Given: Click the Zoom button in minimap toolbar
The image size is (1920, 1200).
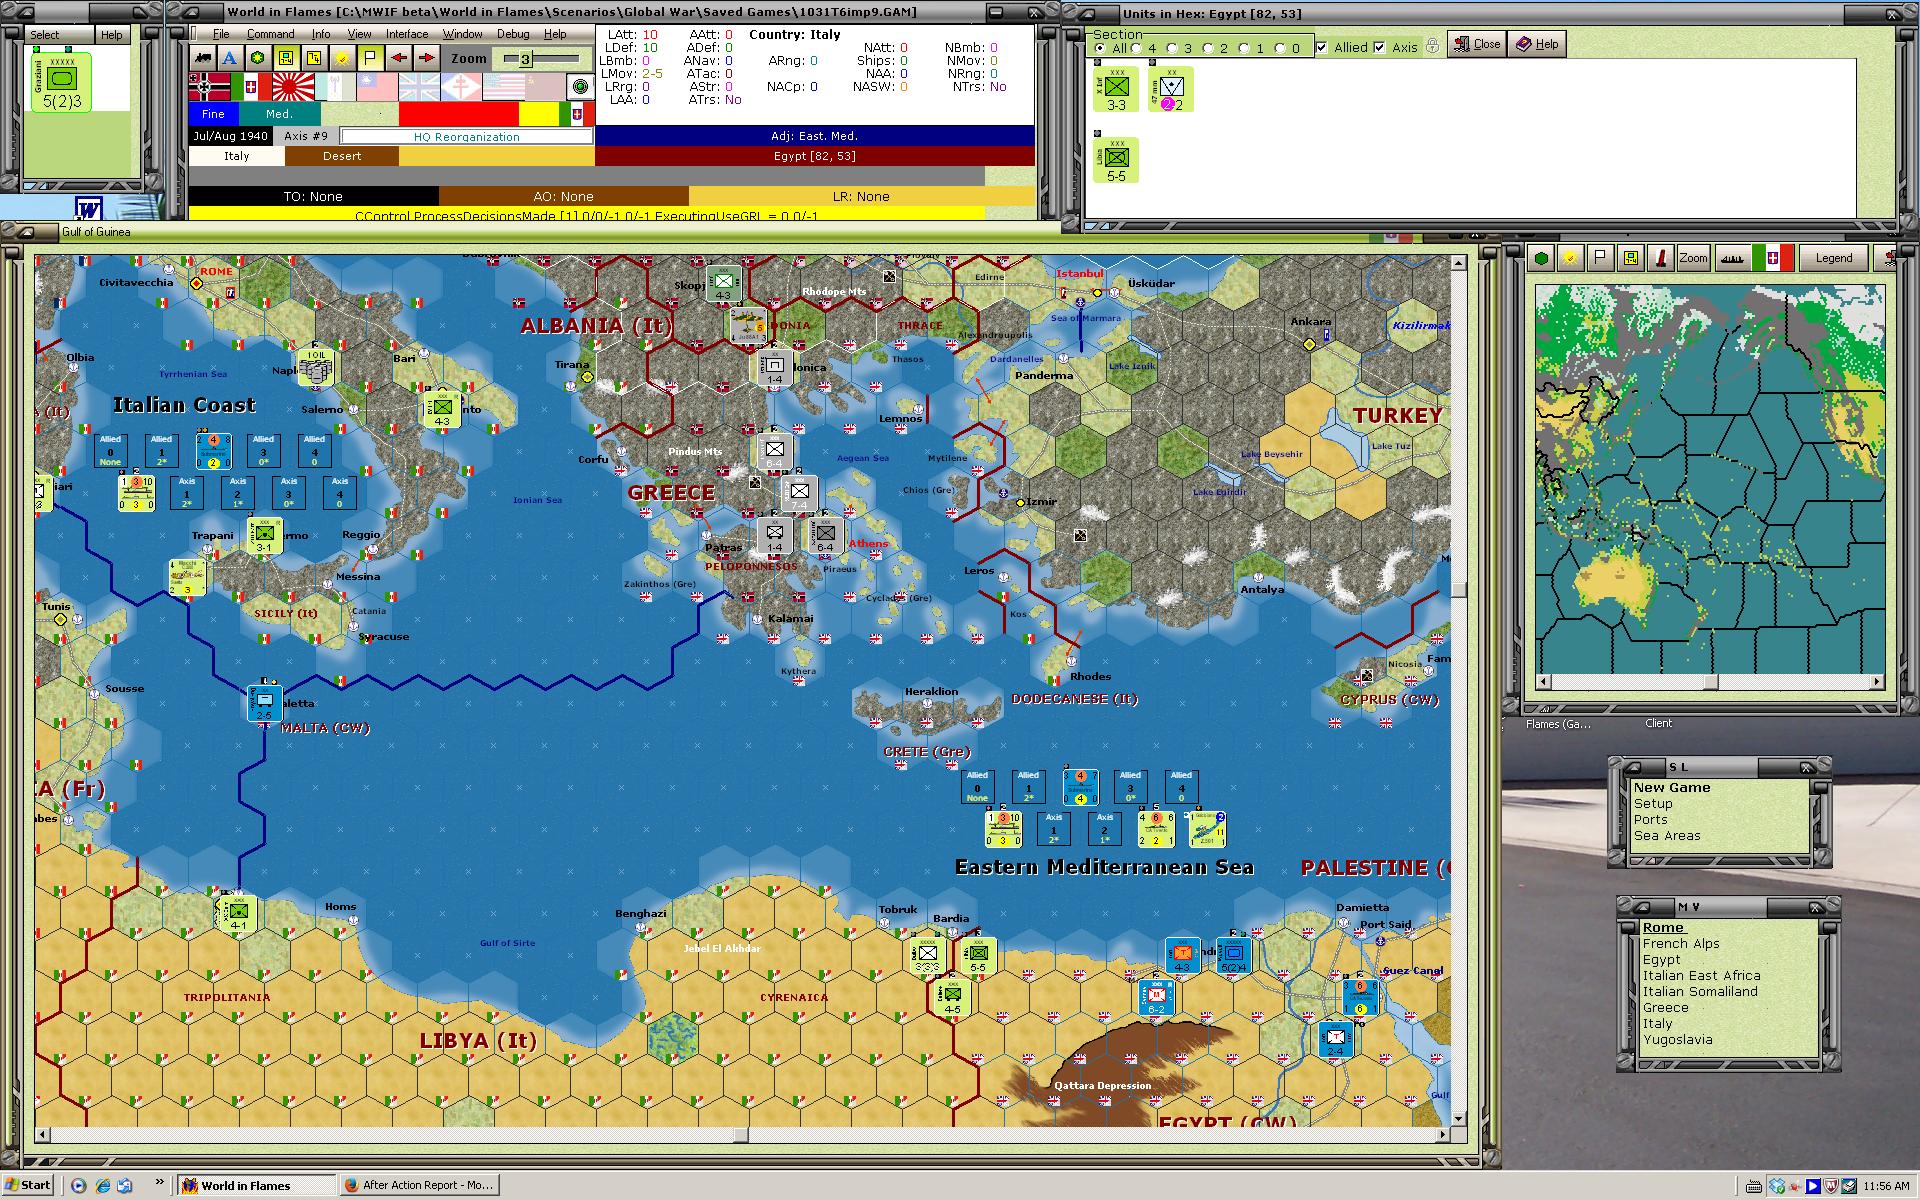Looking at the screenshot, I should [x=1693, y=258].
